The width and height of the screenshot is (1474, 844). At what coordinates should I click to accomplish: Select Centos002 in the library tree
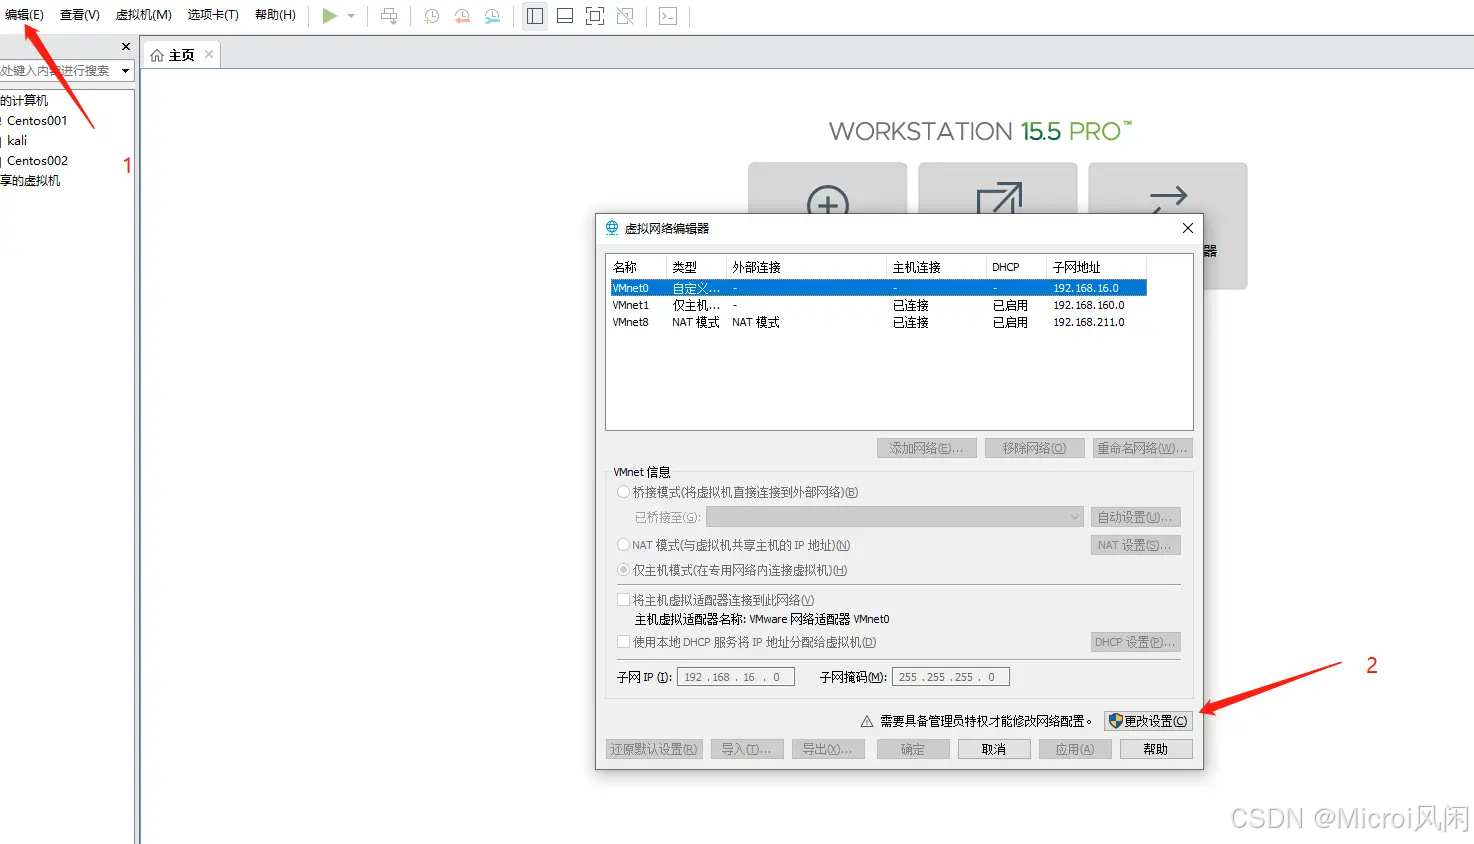click(x=37, y=160)
